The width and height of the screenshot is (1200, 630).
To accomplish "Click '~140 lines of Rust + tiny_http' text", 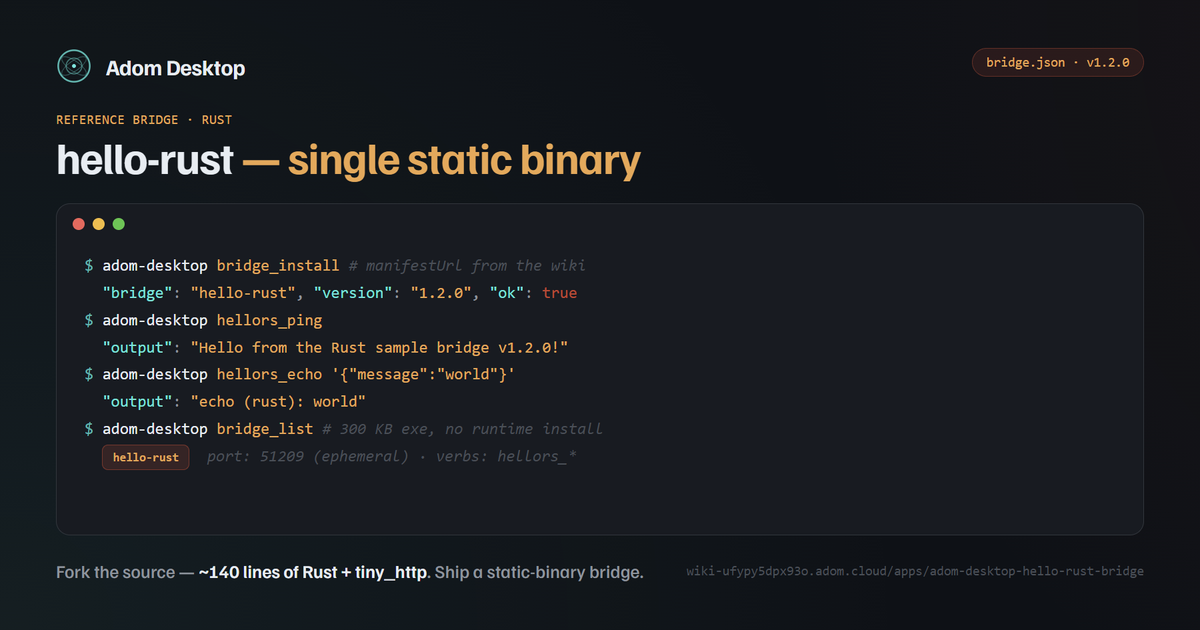I will point(314,573).
